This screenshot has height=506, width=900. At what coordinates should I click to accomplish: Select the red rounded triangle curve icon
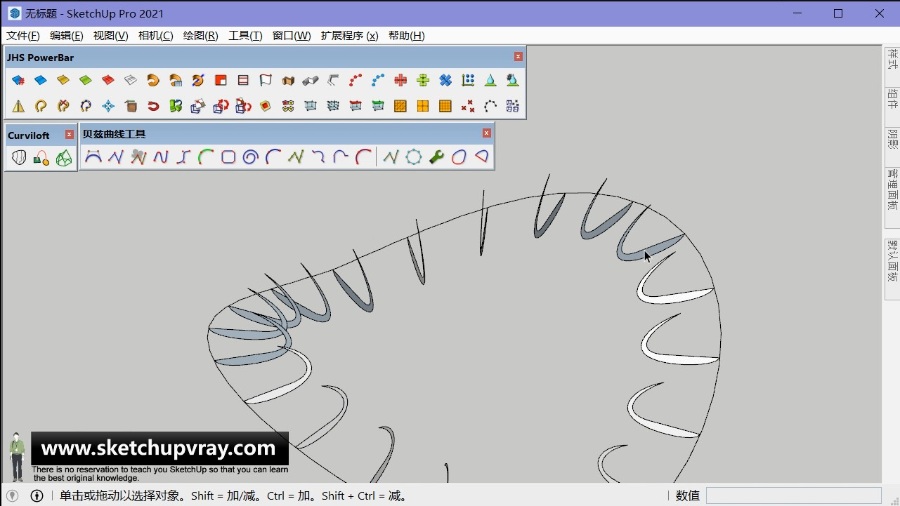482,157
